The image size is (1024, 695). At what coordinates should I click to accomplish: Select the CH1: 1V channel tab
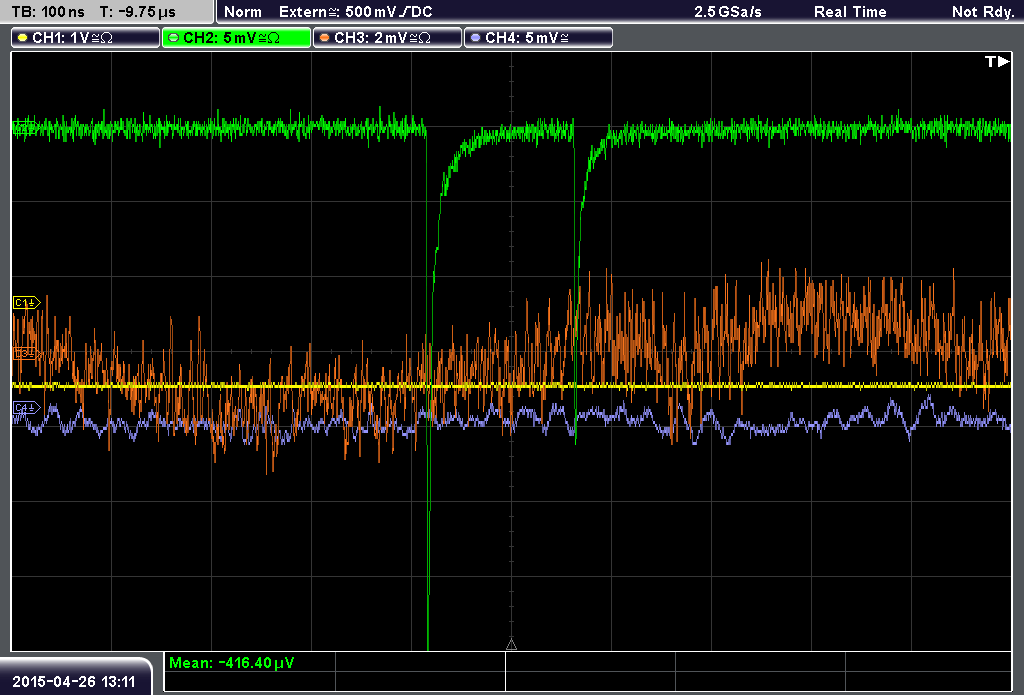click(86, 38)
